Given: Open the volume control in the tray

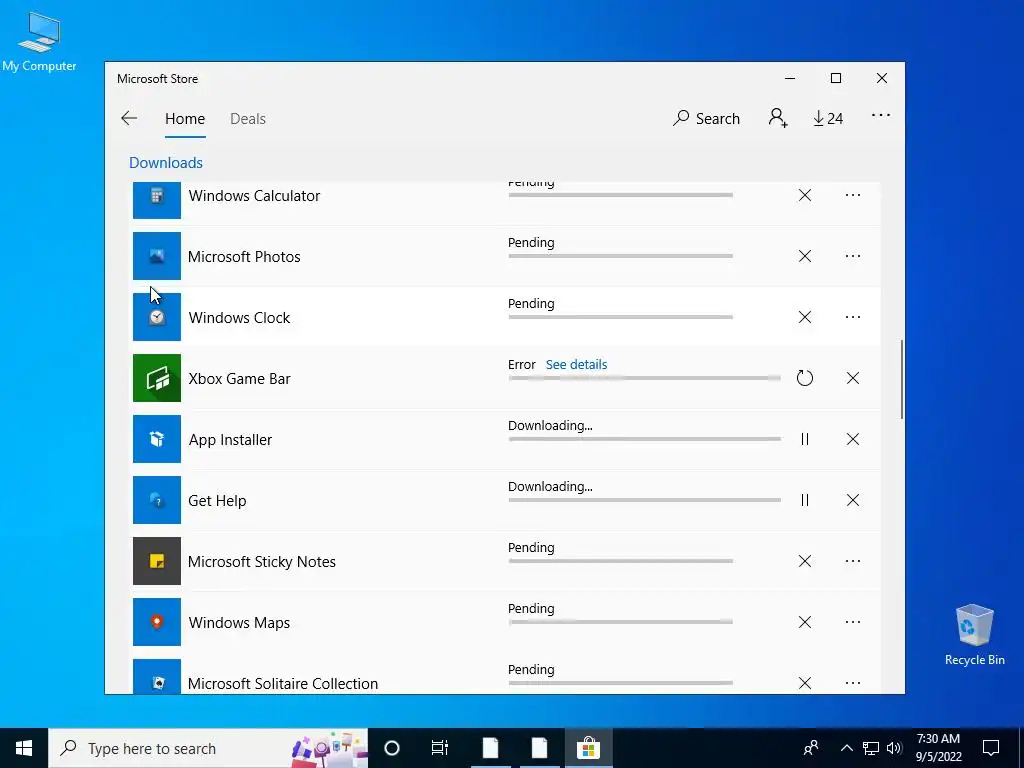Looking at the screenshot, I should coord(894,748).
